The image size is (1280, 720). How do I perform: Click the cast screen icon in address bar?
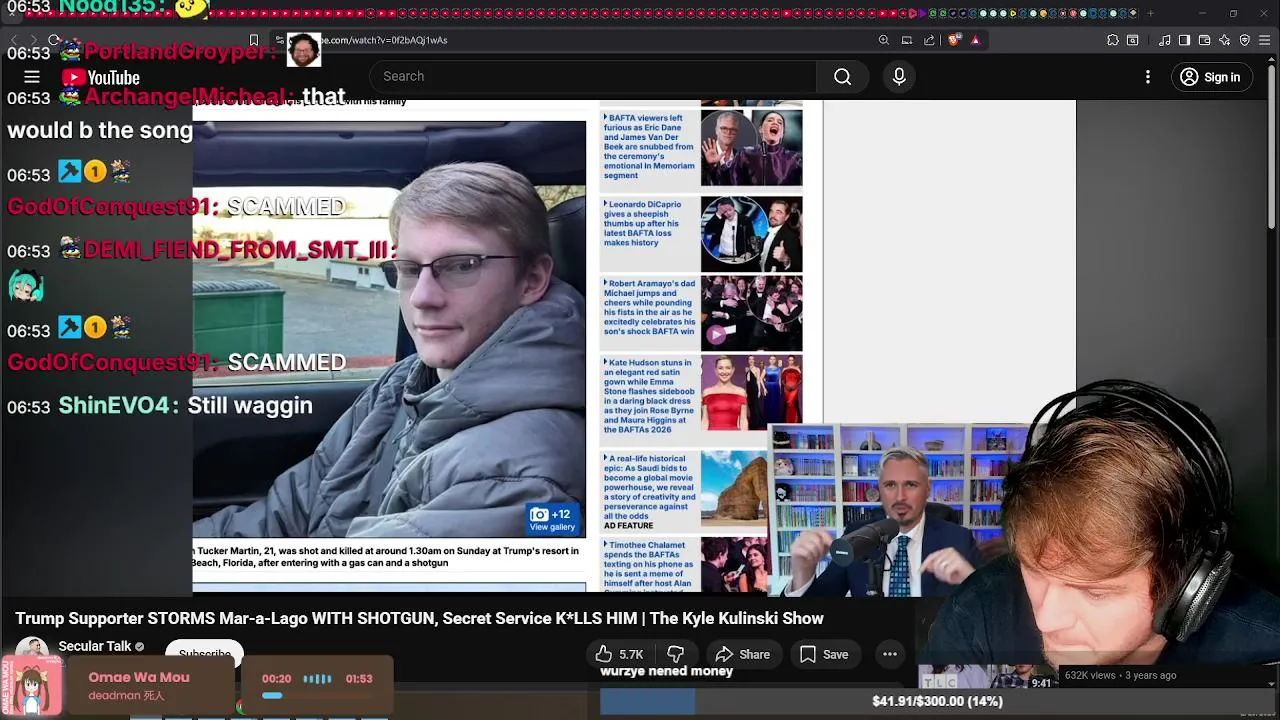click(907, 40)
